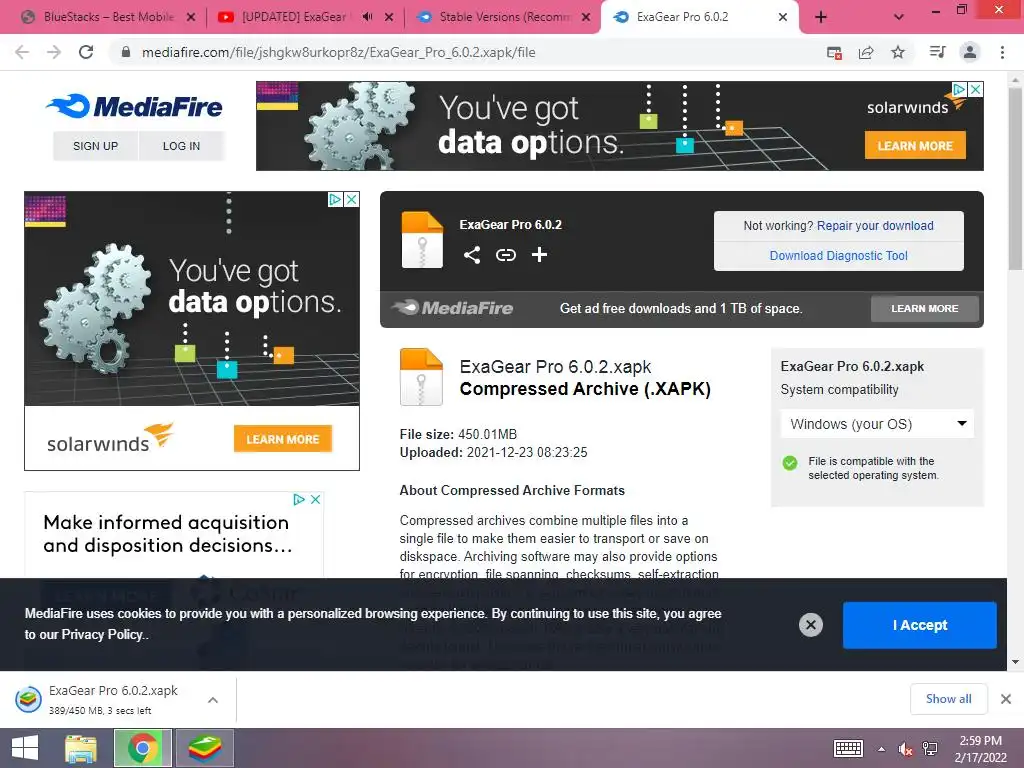Close the left solarwinds ad
This screenshot has width=1024, height=768.
[351, 199]
